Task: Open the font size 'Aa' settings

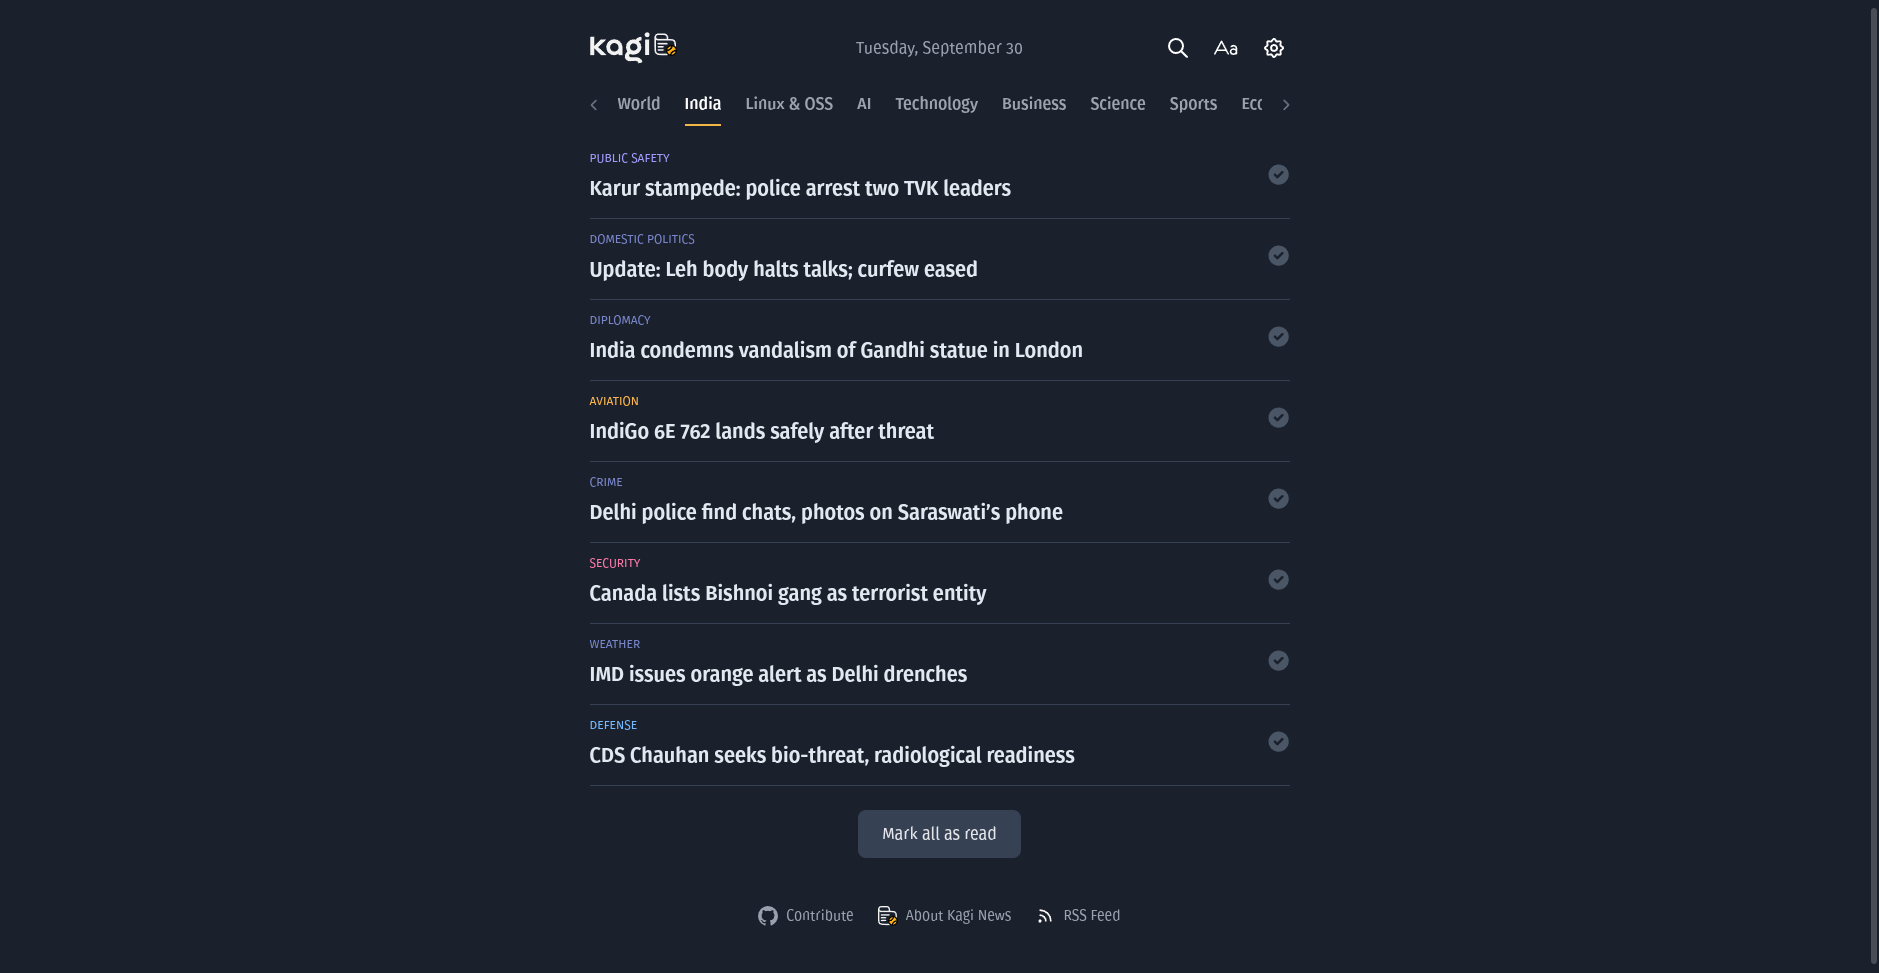Action: (x=1225, y=48)
